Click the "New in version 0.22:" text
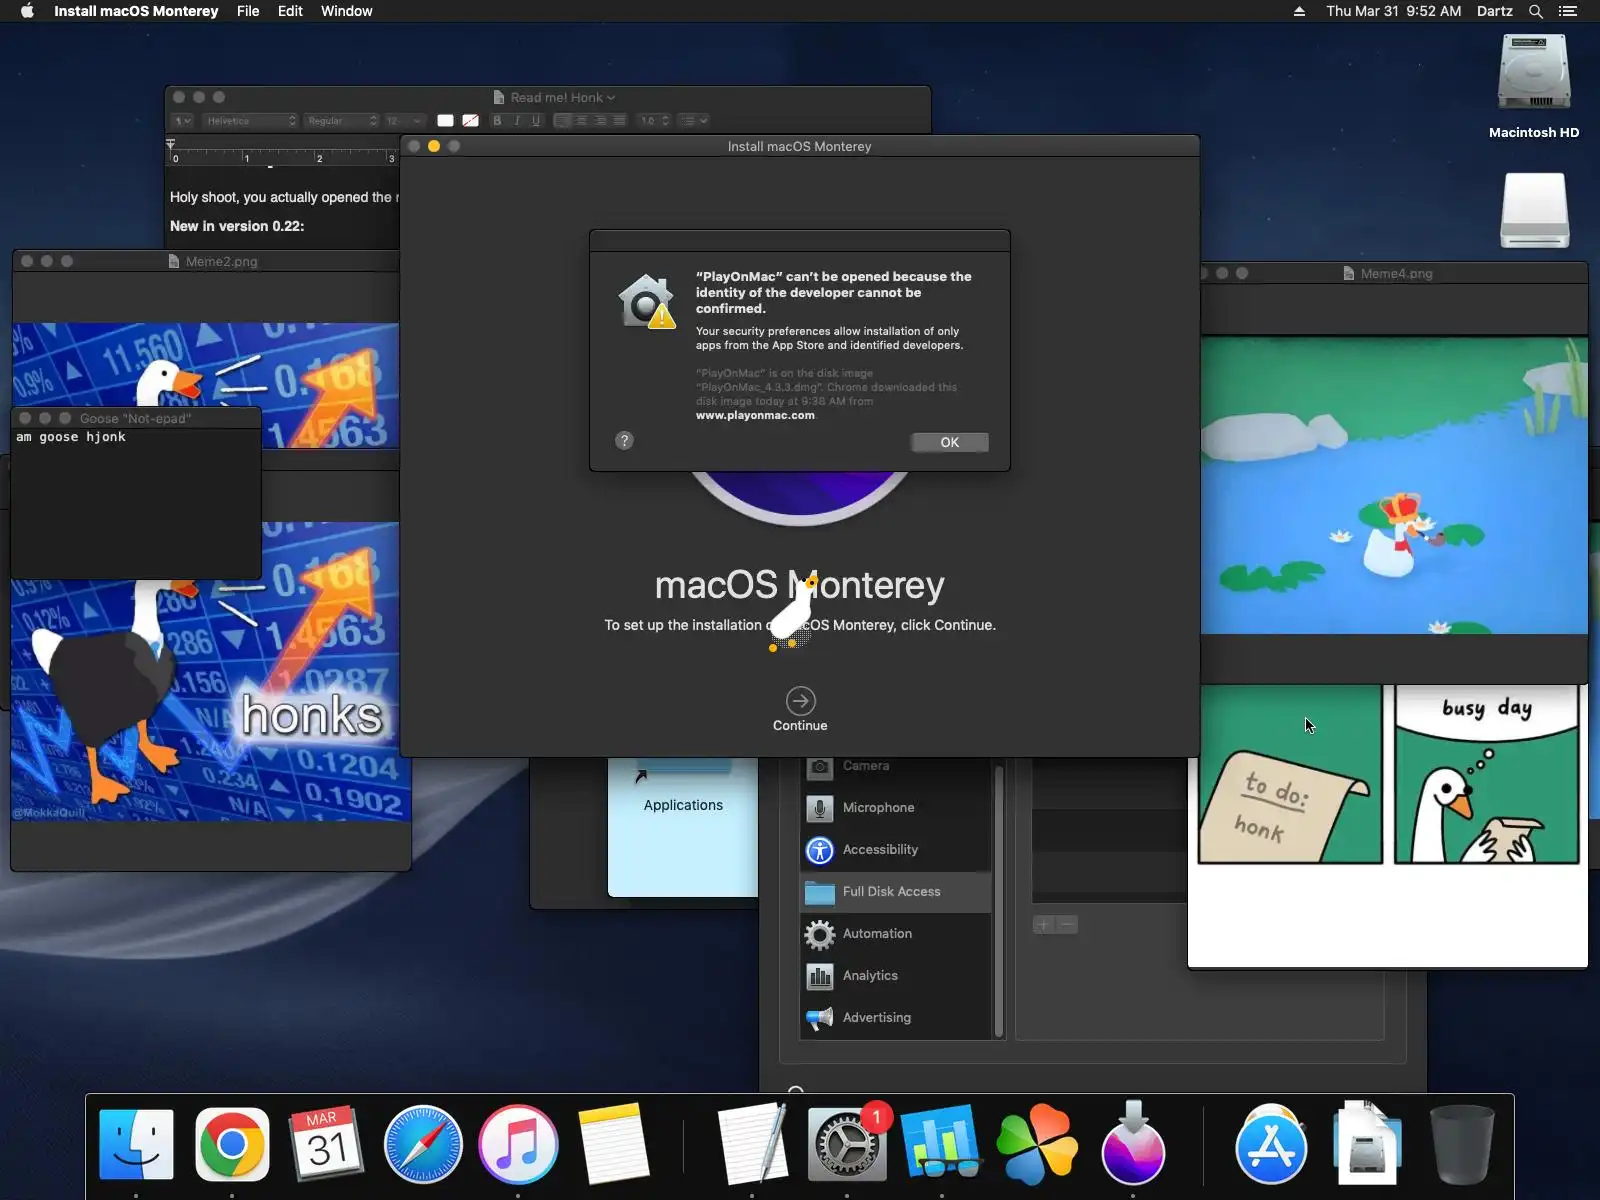 237,226
